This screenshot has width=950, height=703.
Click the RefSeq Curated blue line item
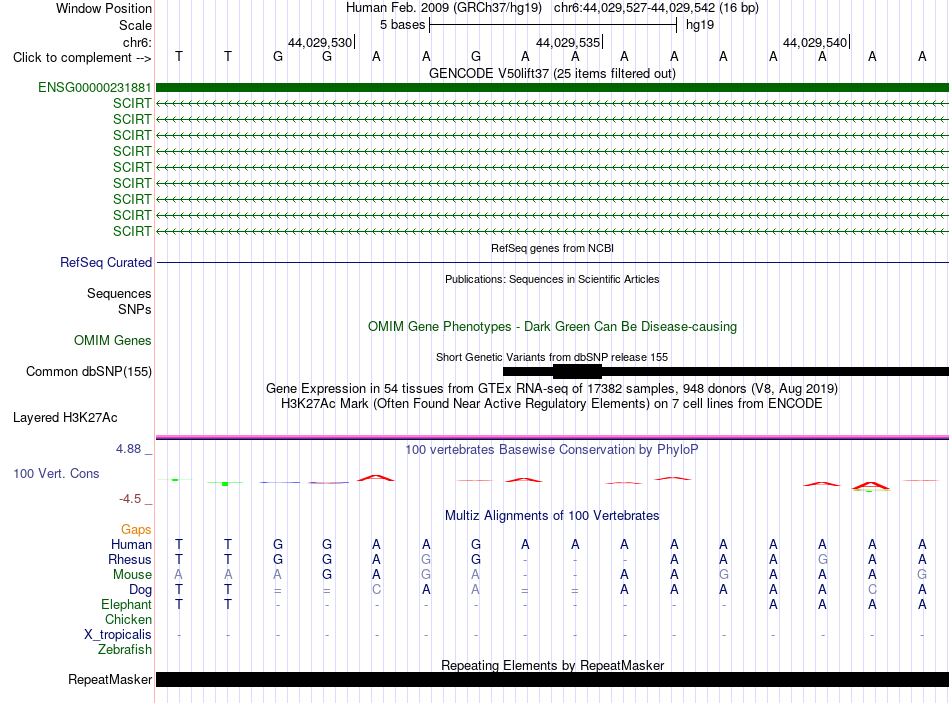coord(552,262)
